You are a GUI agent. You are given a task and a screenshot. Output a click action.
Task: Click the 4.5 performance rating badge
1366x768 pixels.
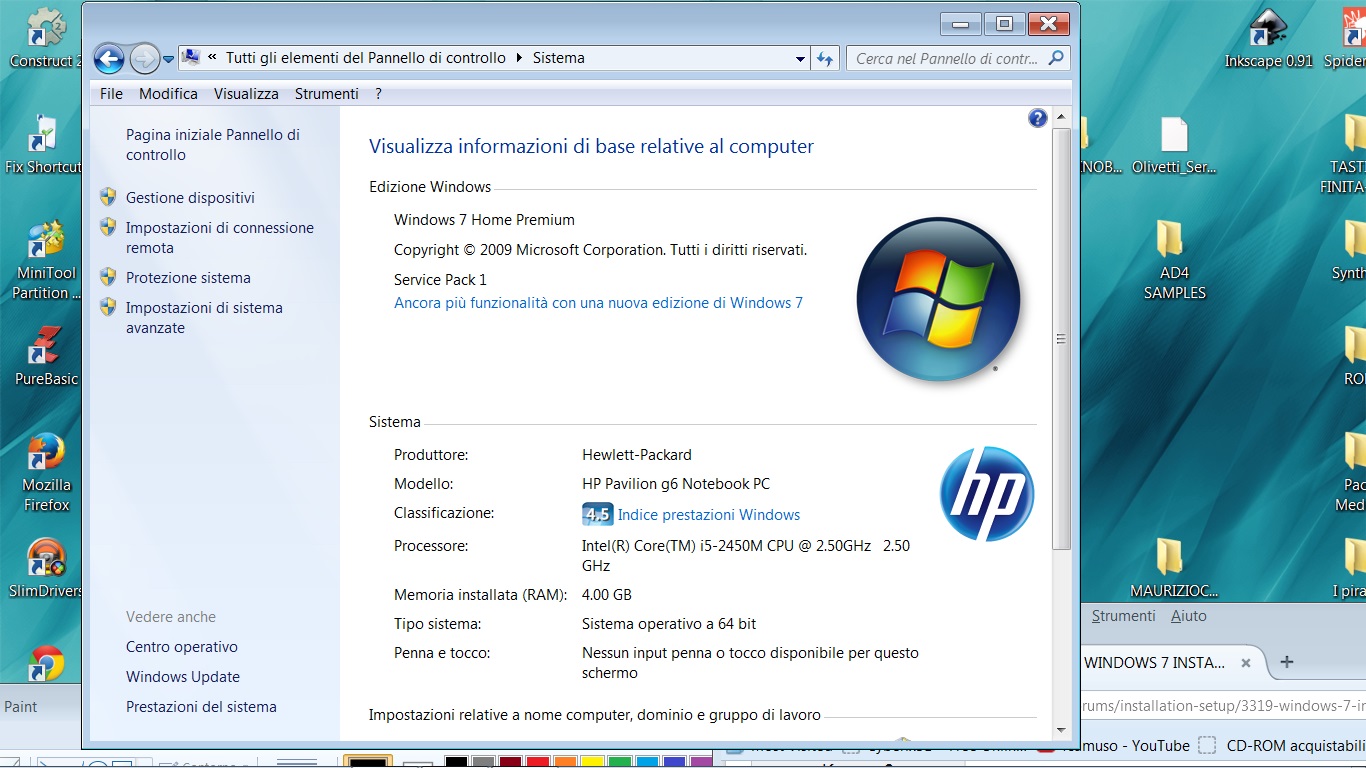click(597, 514)
